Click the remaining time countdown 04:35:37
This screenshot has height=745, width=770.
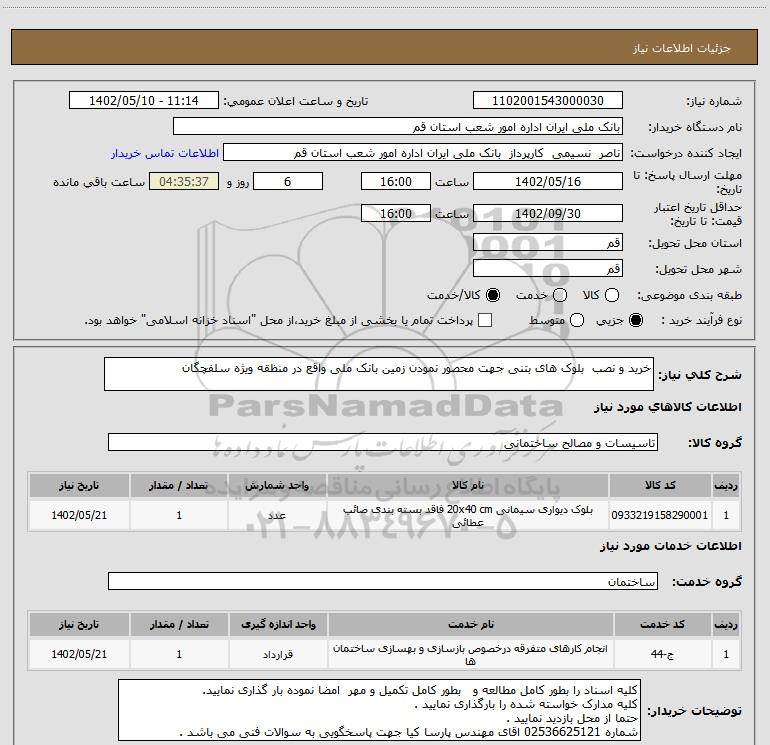(184, 181)
